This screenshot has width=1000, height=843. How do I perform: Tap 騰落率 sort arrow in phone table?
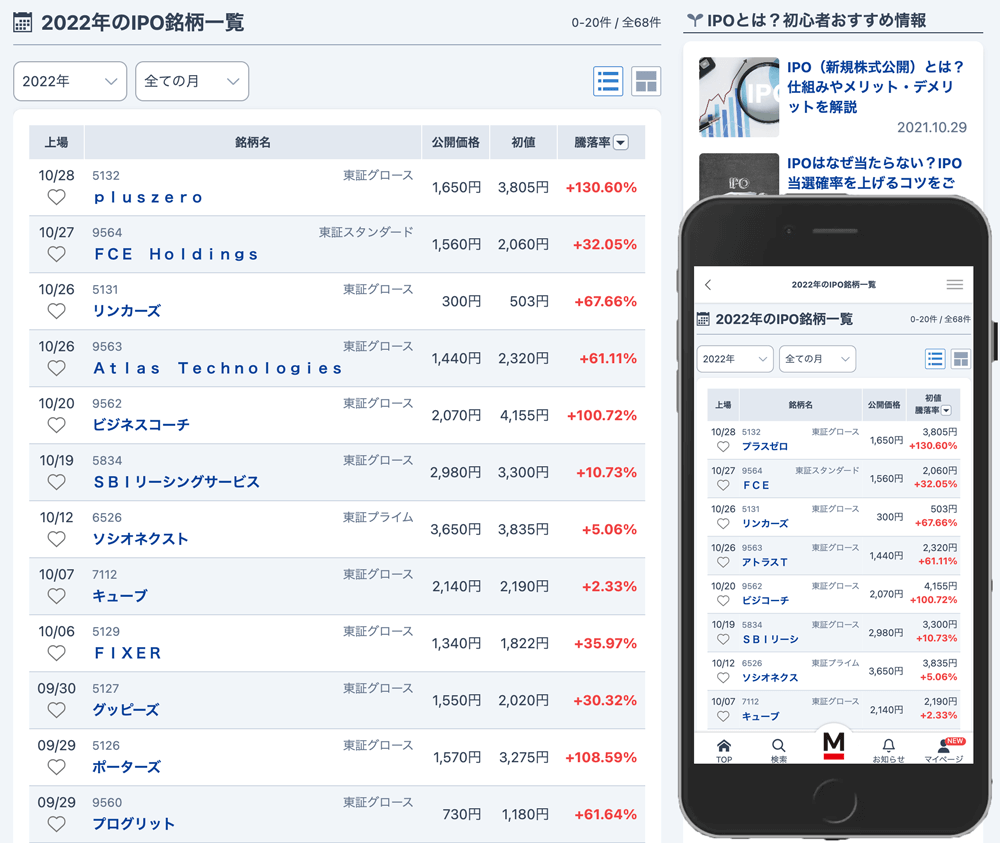[x=946, y=411]
